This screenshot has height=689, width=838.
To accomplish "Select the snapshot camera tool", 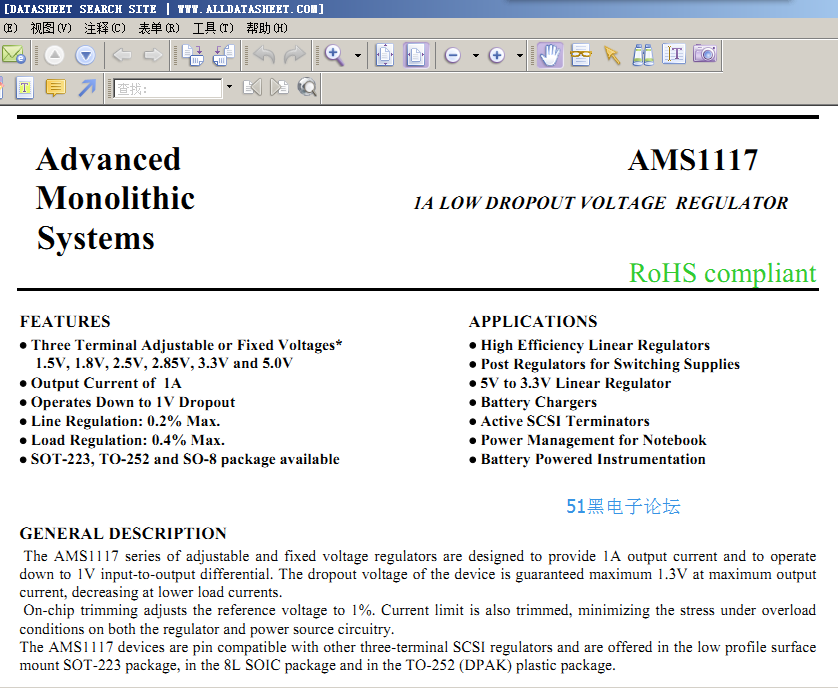I will point(705,54).
